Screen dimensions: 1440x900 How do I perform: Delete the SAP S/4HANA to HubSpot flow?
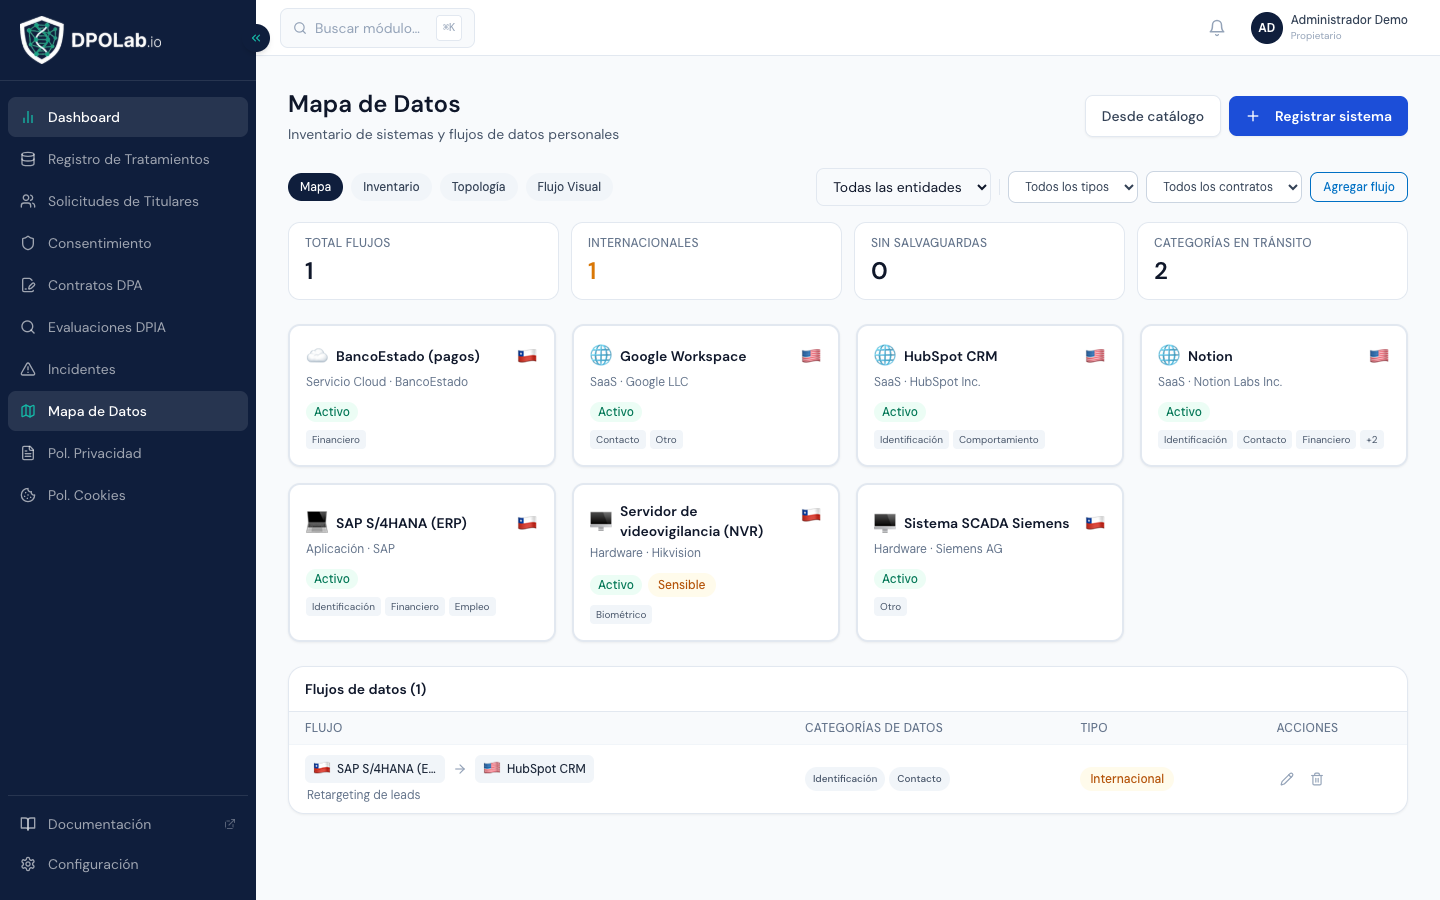click(x=1317, y=779)
